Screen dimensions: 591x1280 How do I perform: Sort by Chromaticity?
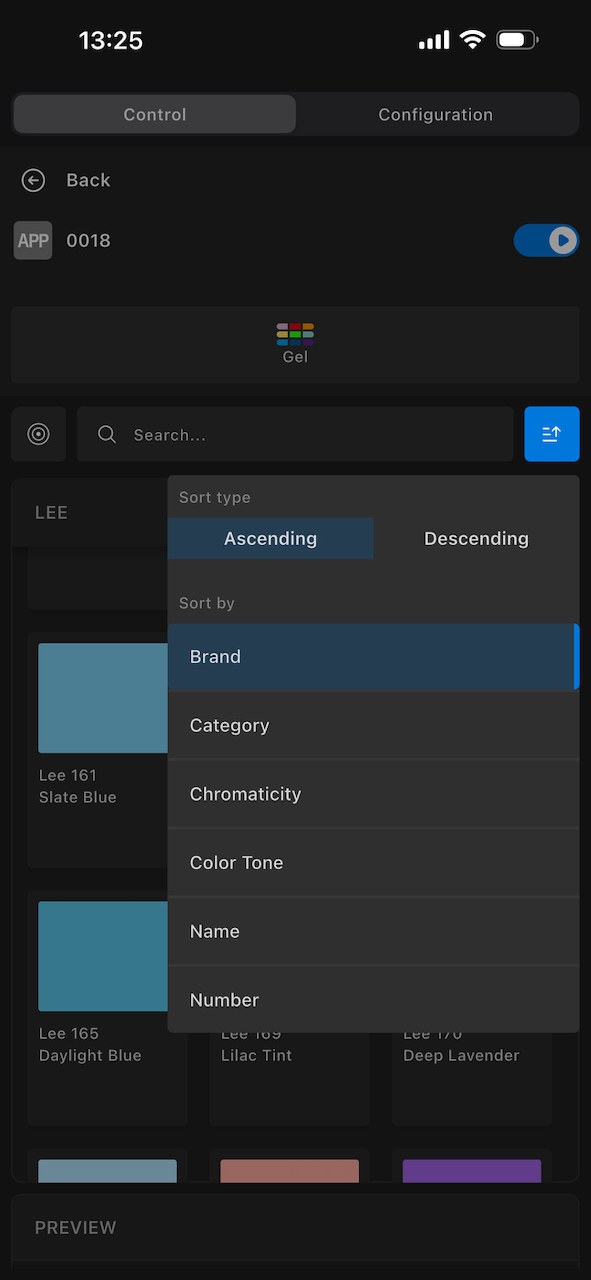click(373, 794)
